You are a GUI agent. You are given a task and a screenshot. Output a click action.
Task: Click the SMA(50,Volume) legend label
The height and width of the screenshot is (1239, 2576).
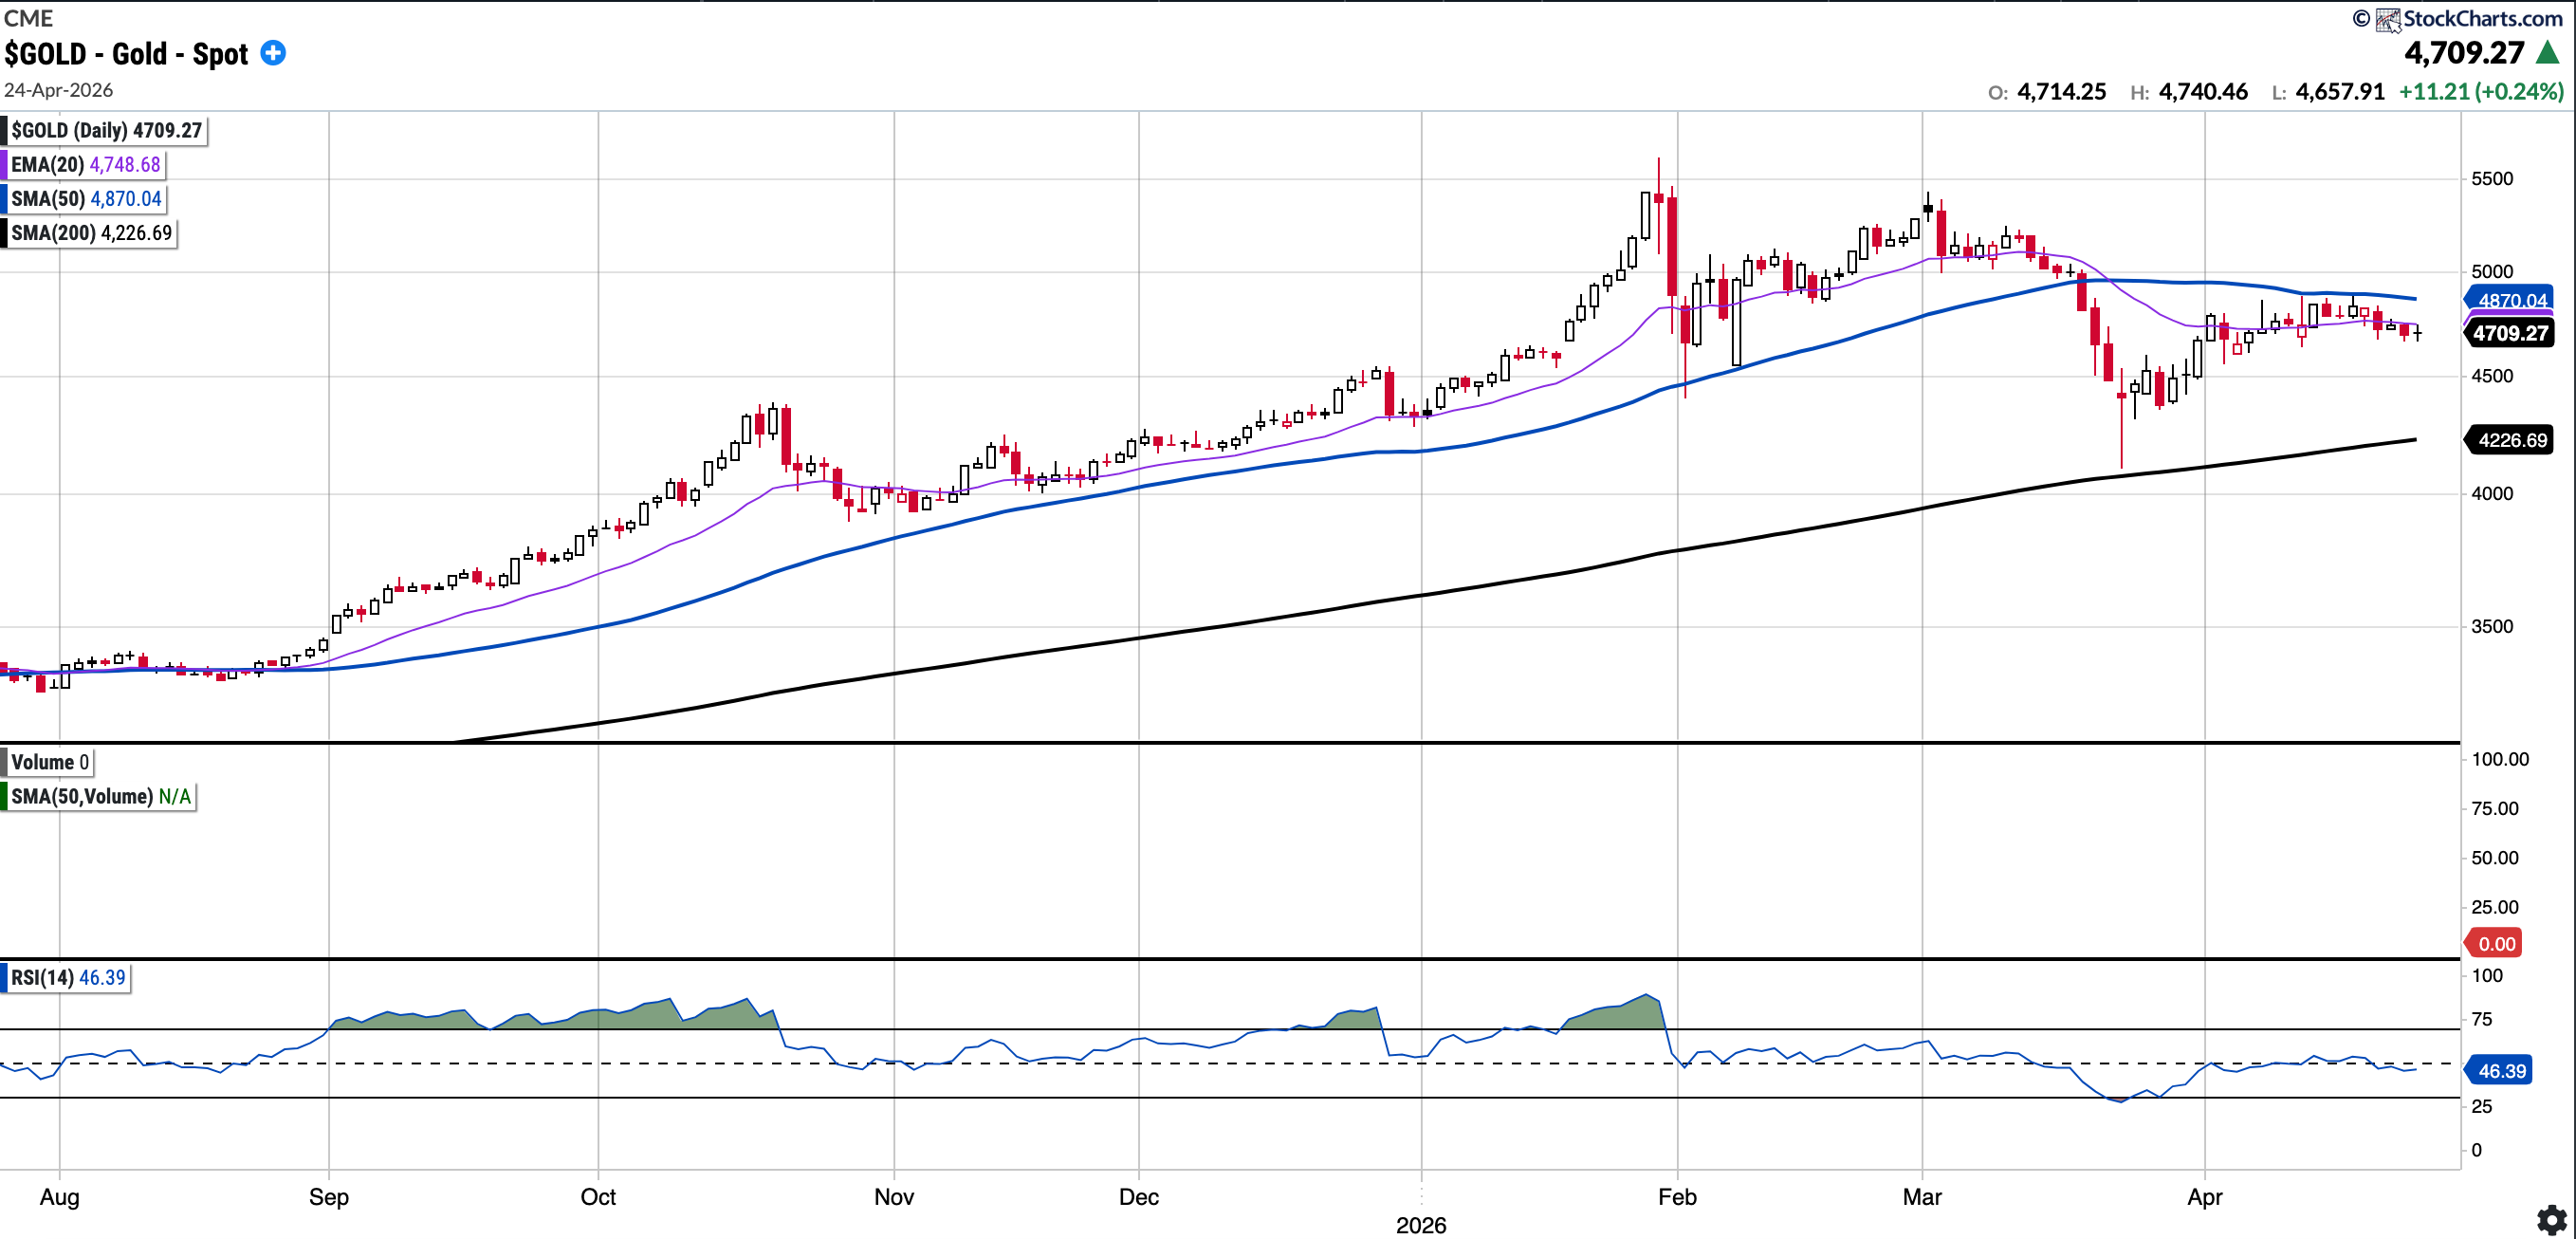click(100, 796)
